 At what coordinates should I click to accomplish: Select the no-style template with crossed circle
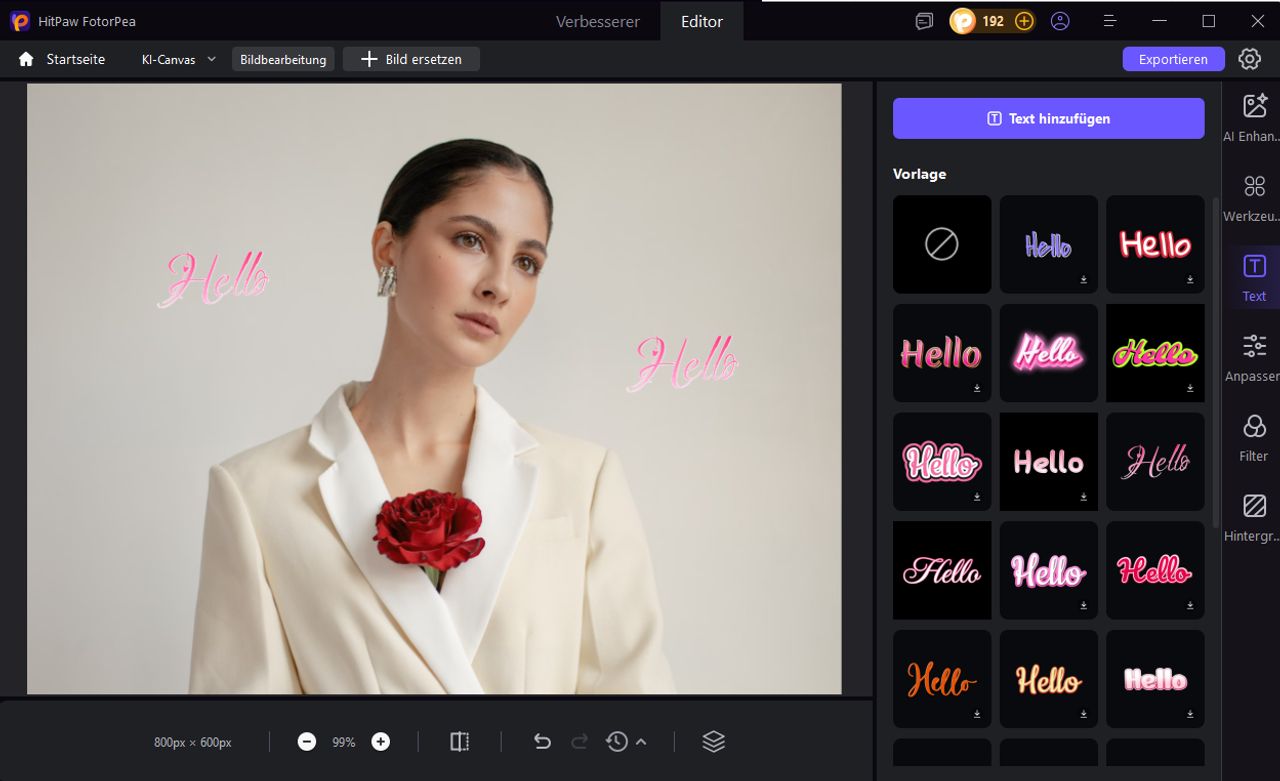(942, 244)
